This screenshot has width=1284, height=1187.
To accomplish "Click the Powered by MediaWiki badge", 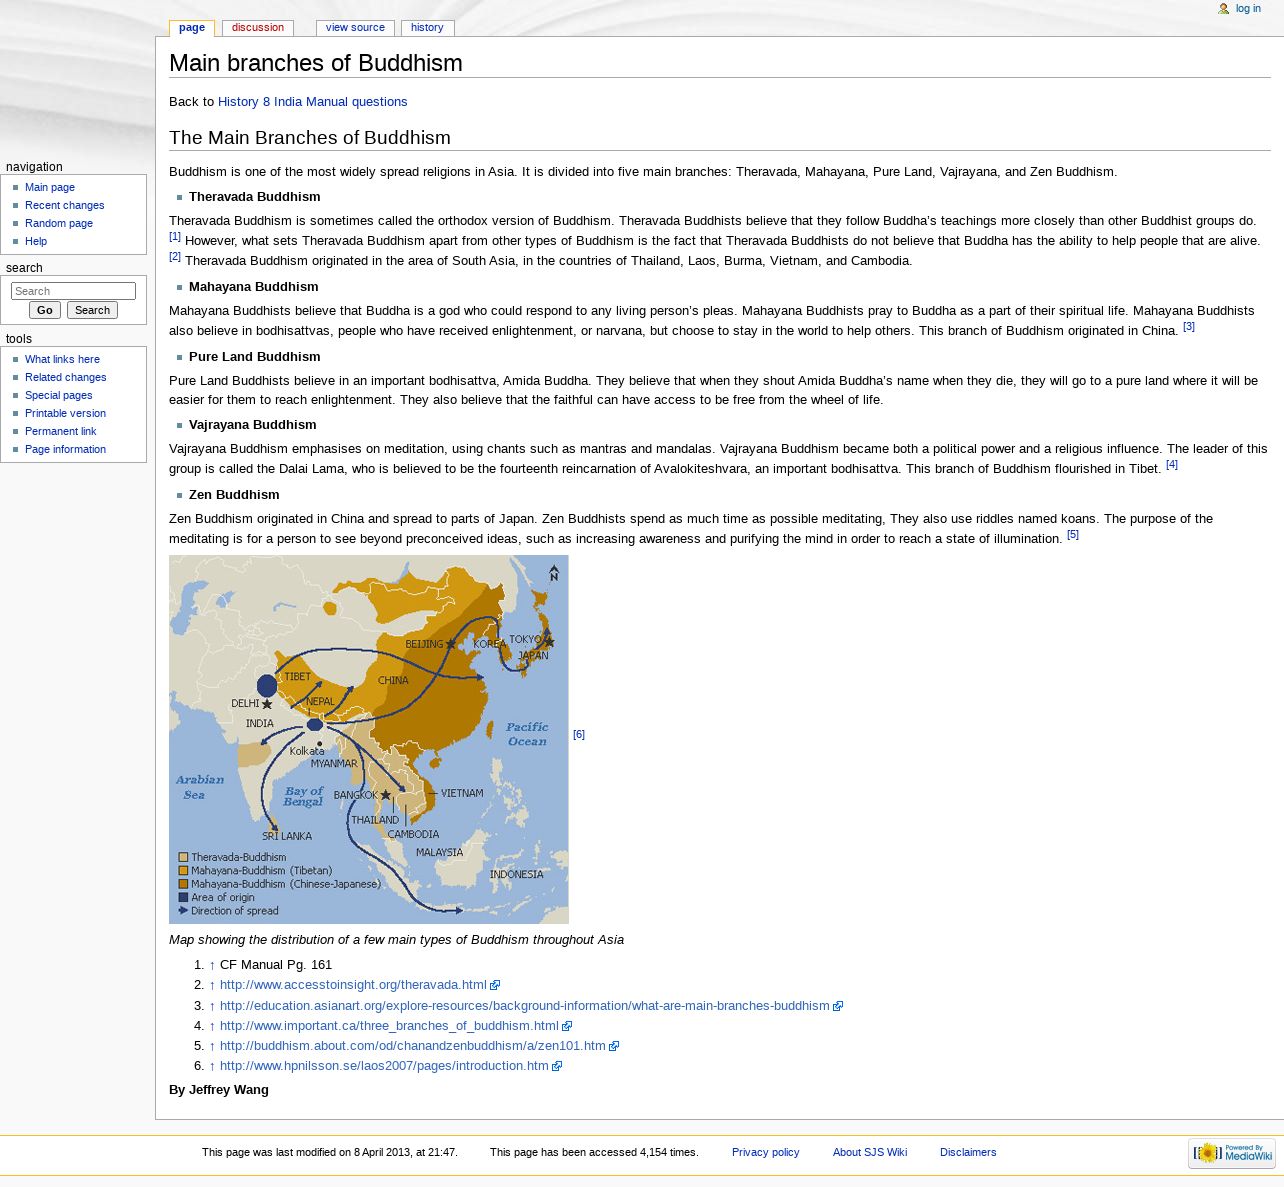I will (1231, 1153).
